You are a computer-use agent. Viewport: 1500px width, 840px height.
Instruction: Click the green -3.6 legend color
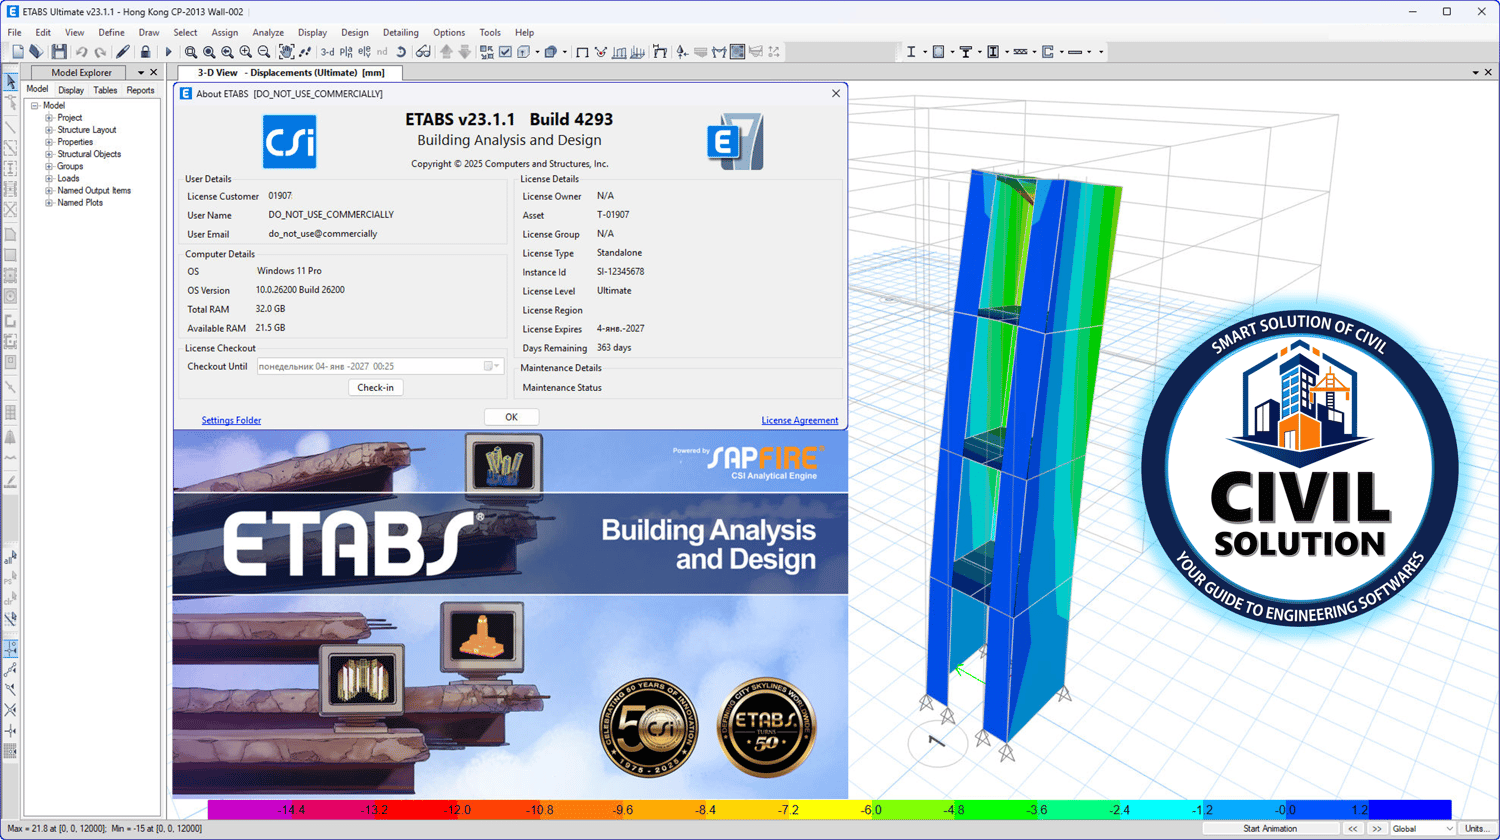(x=1037, y=810)
